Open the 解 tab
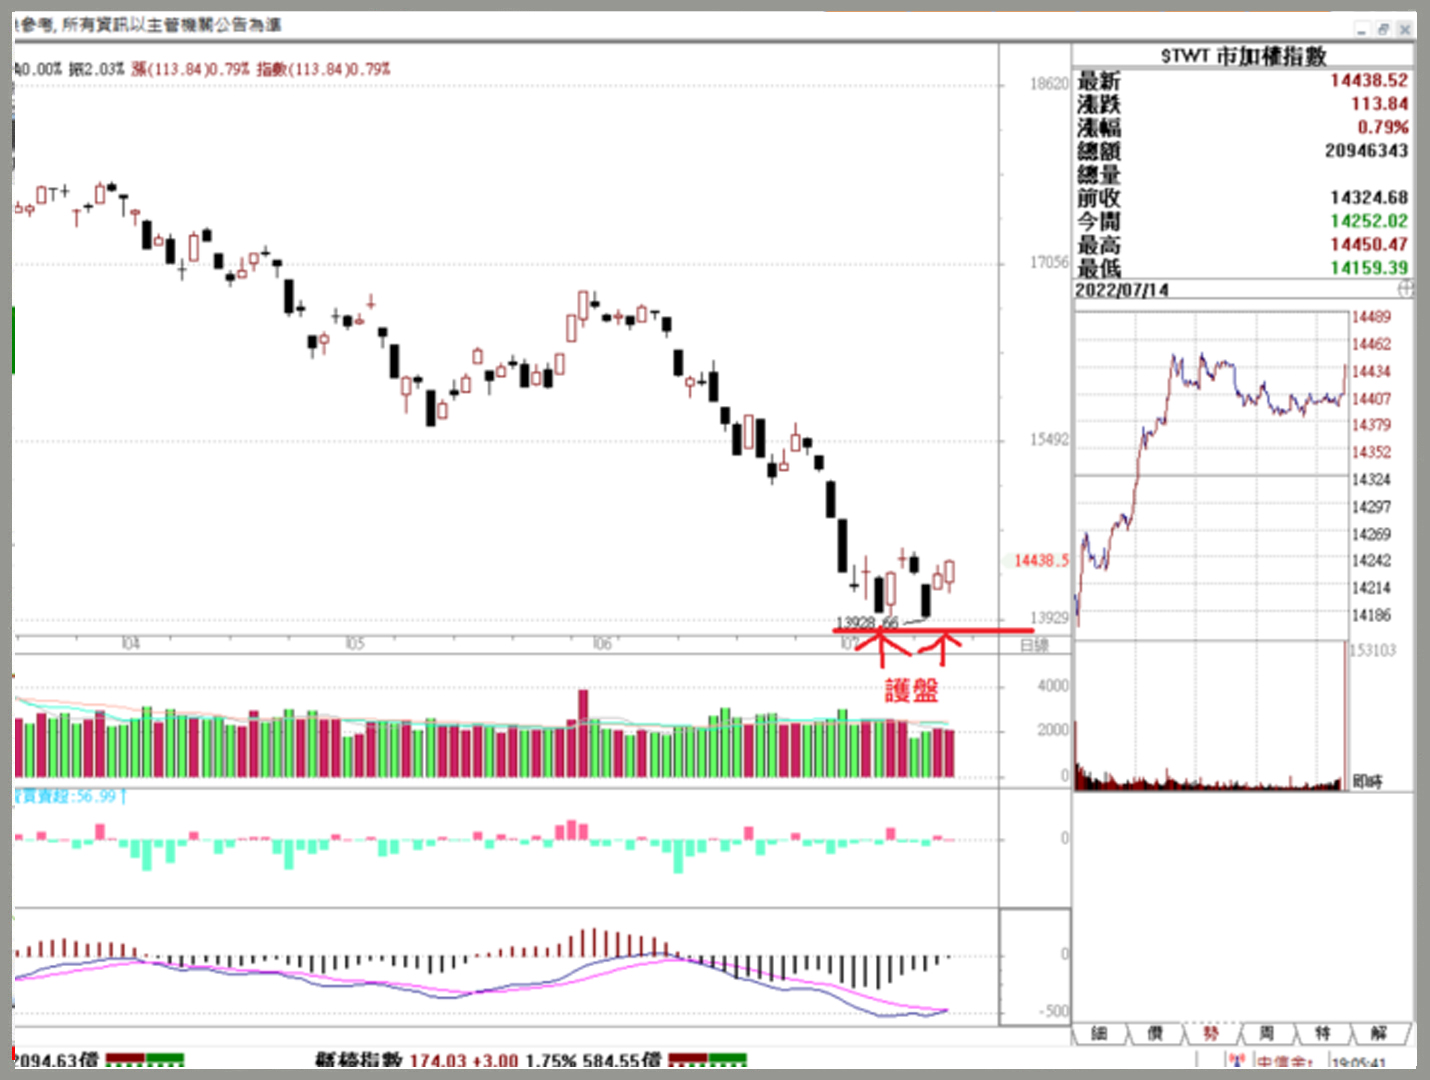Image resolution: width=1430 pixels, height=1080 pixels. point(1379,1033)
